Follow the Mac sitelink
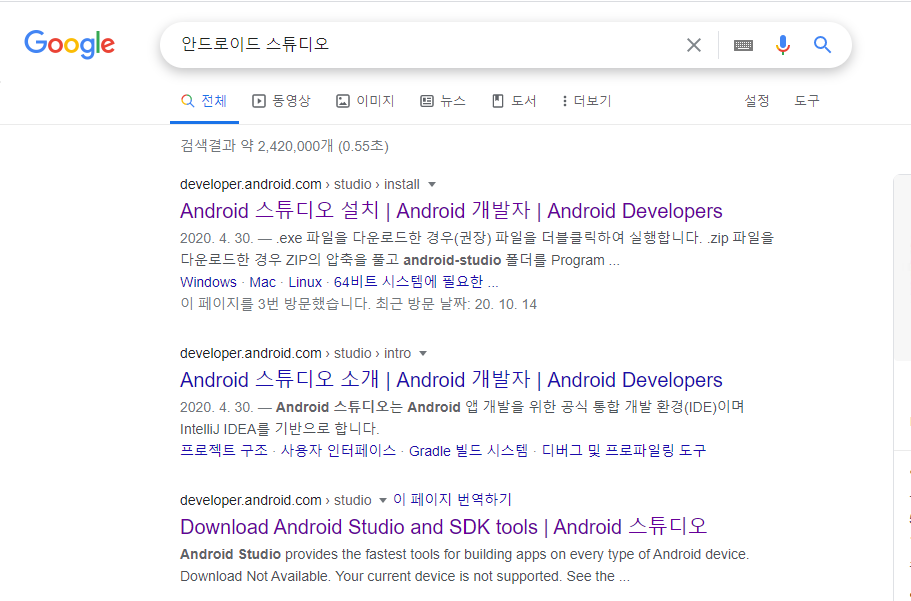Image resolution: width=911 pixels, height=601 pixels. [x=263, y=282]
